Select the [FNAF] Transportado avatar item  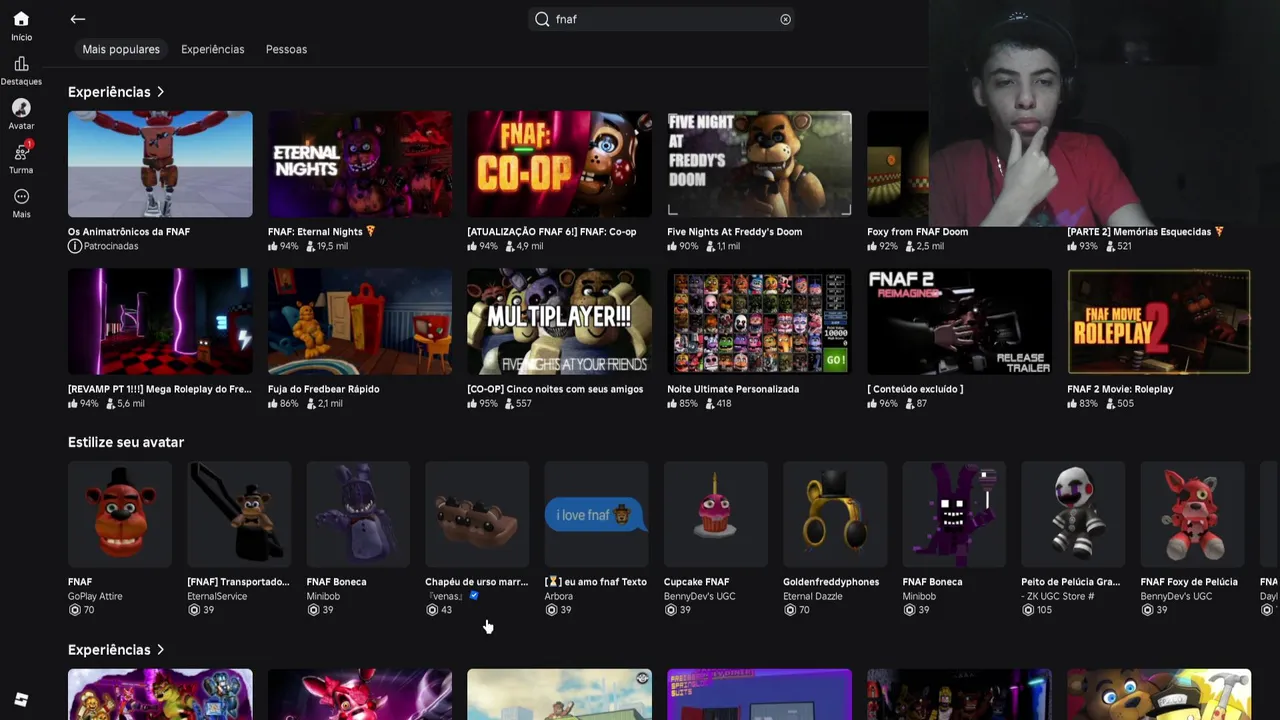tap(239, 514)
